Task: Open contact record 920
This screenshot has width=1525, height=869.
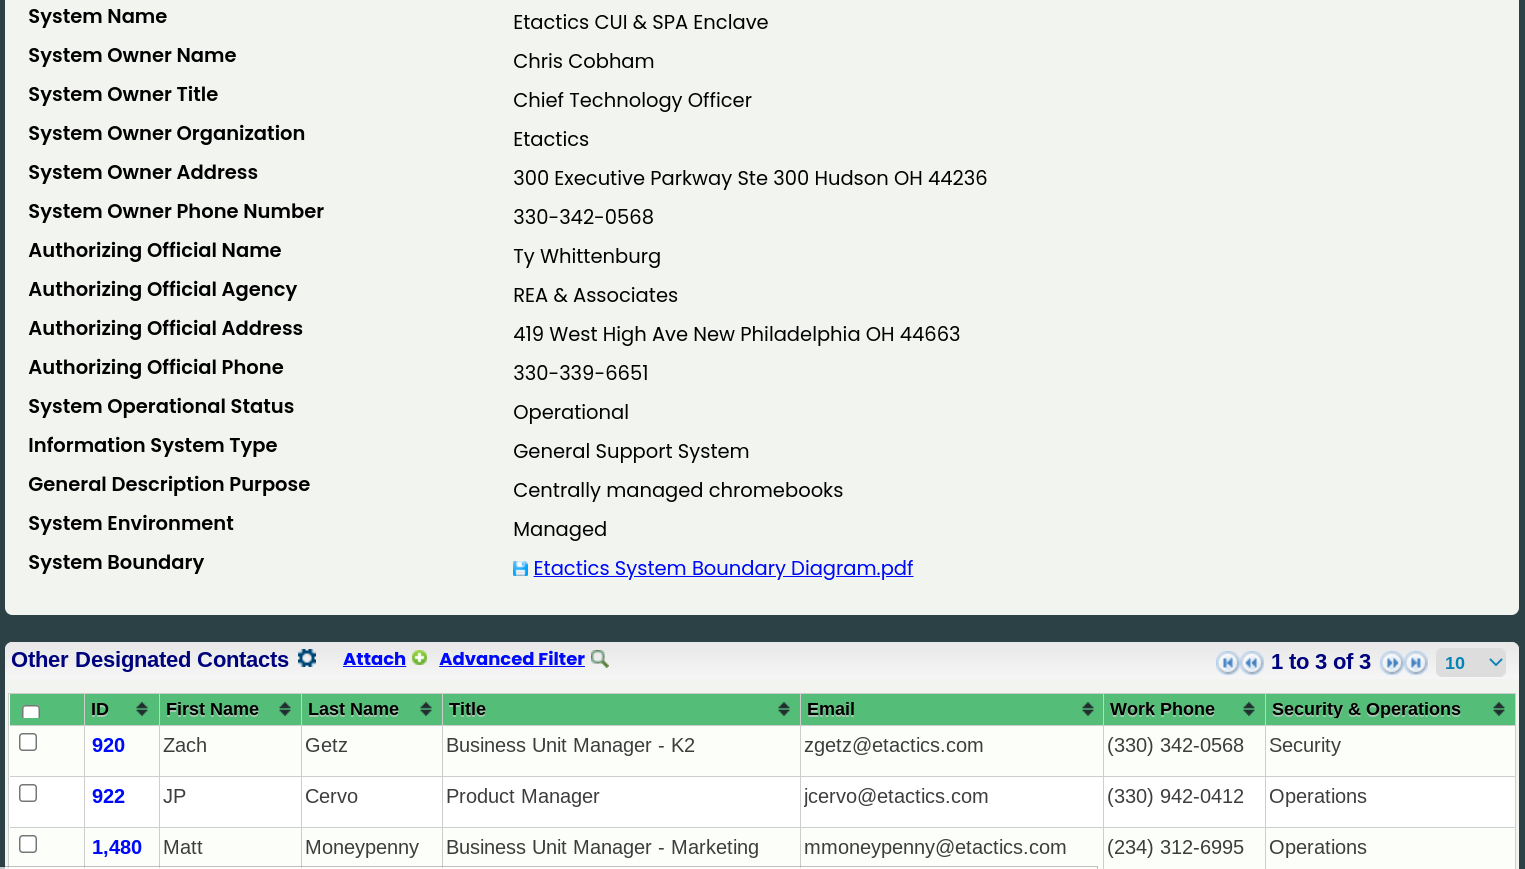Action: [110, 745]
